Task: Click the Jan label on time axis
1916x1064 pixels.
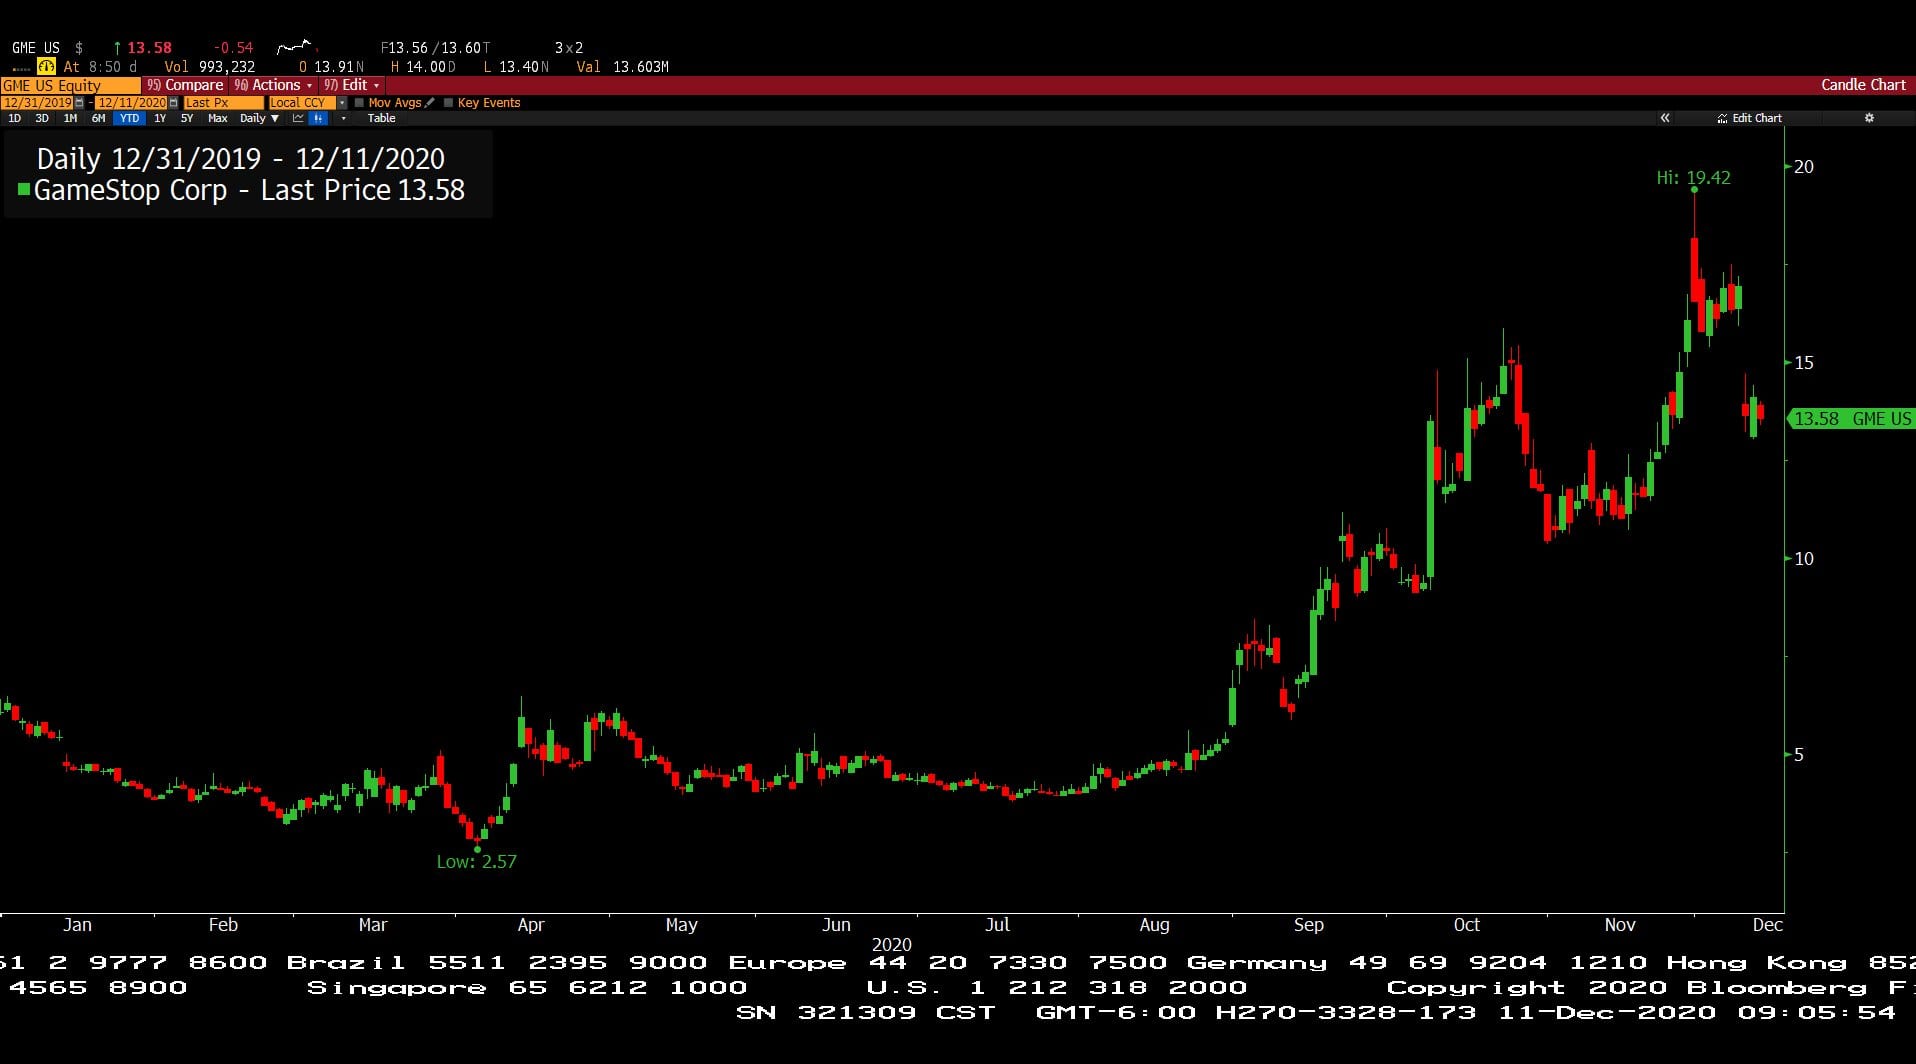Action: pos(77,925)
